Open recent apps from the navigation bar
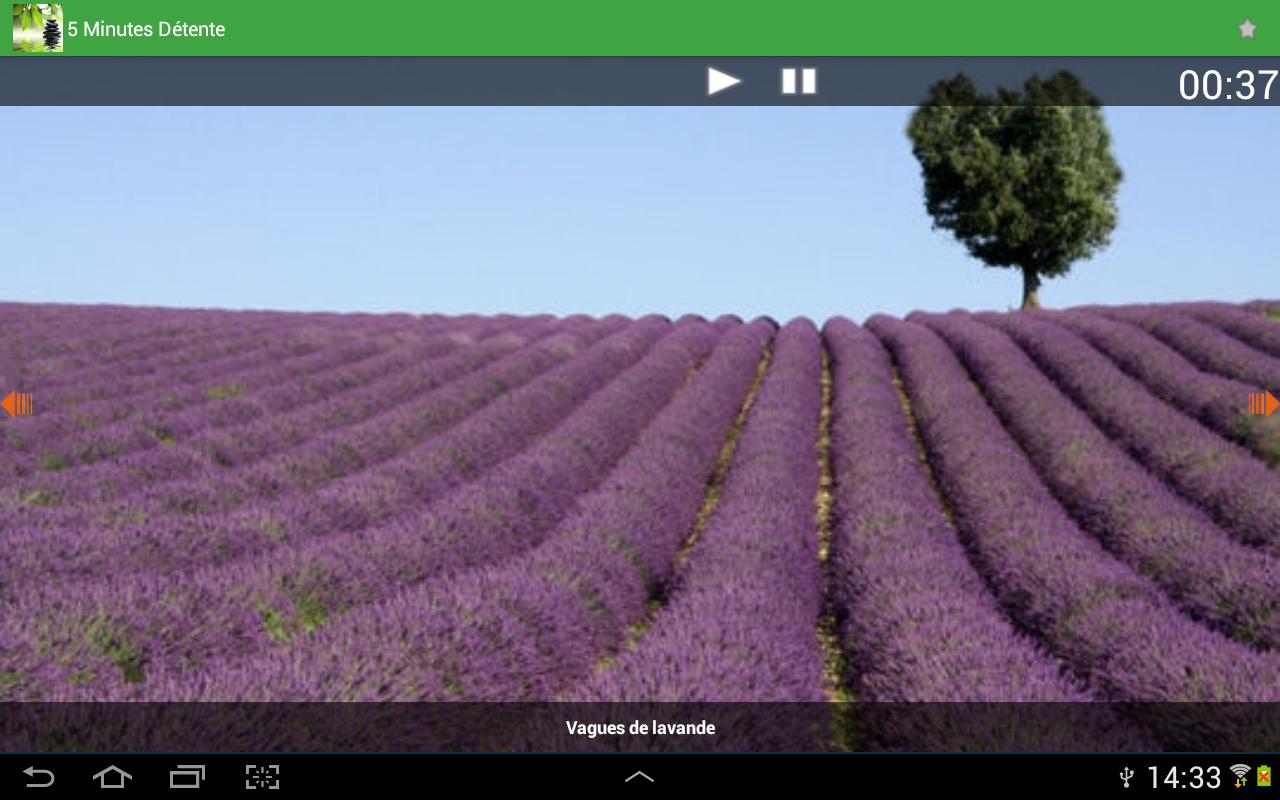The width and height of the screenshot is (1280, 800). pos(186,776)
